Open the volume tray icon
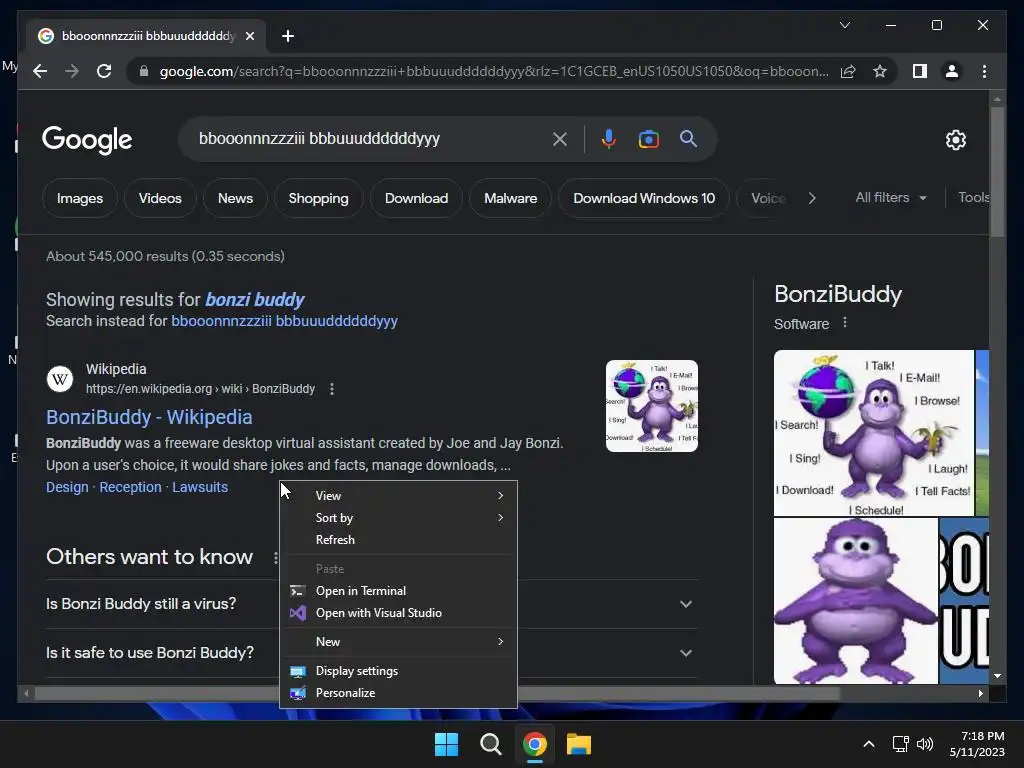Viewport: 1024px width, 768px height. (925, 744)
